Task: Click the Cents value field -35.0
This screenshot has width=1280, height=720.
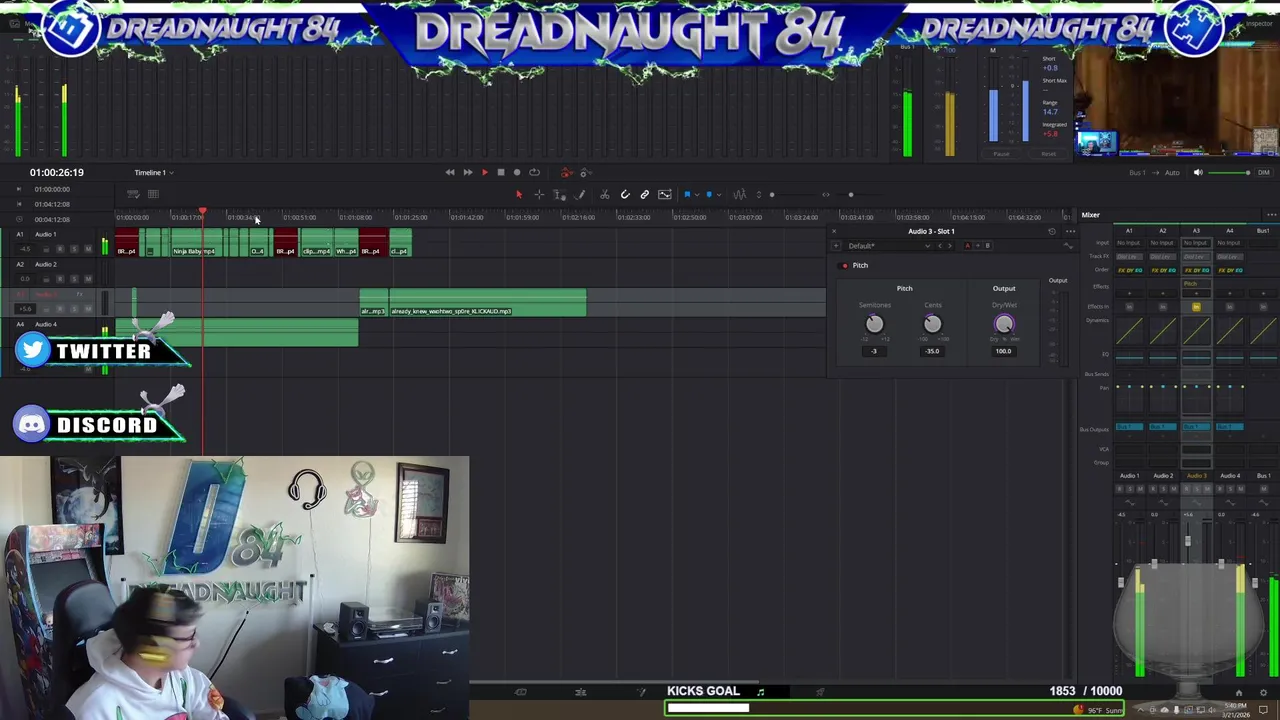Action: [932, 351]
